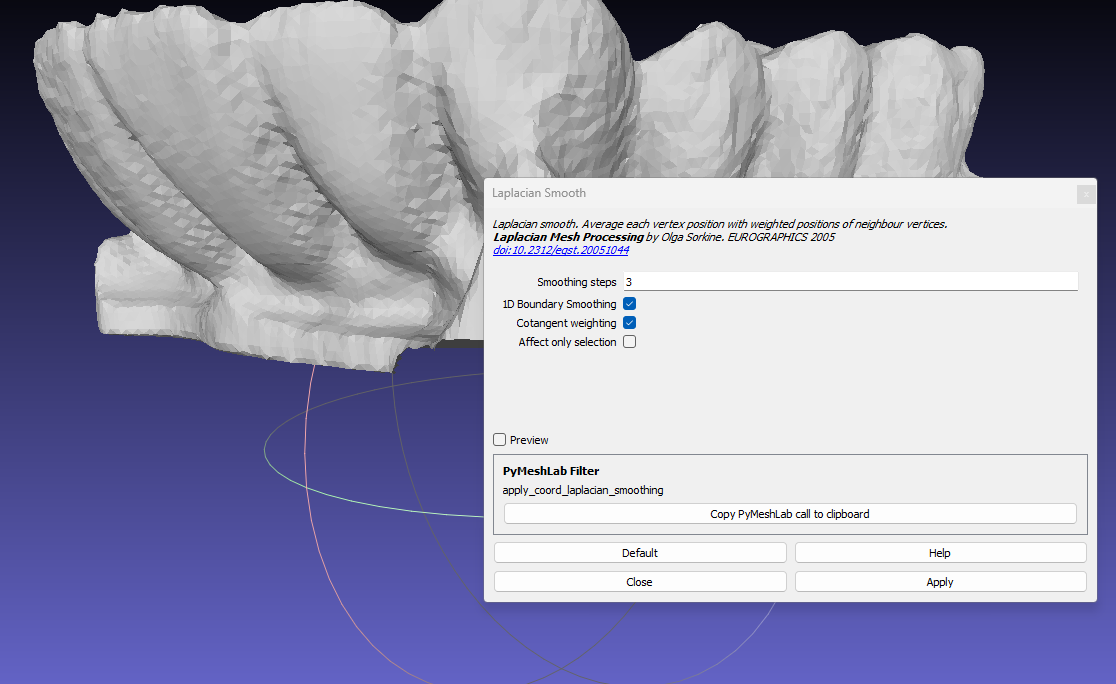This screenshot has width=1116, height=684.
Task: Click the Laplacian Smooth dialog title bar
Action: pyautogui.click(x=700, y=192)
